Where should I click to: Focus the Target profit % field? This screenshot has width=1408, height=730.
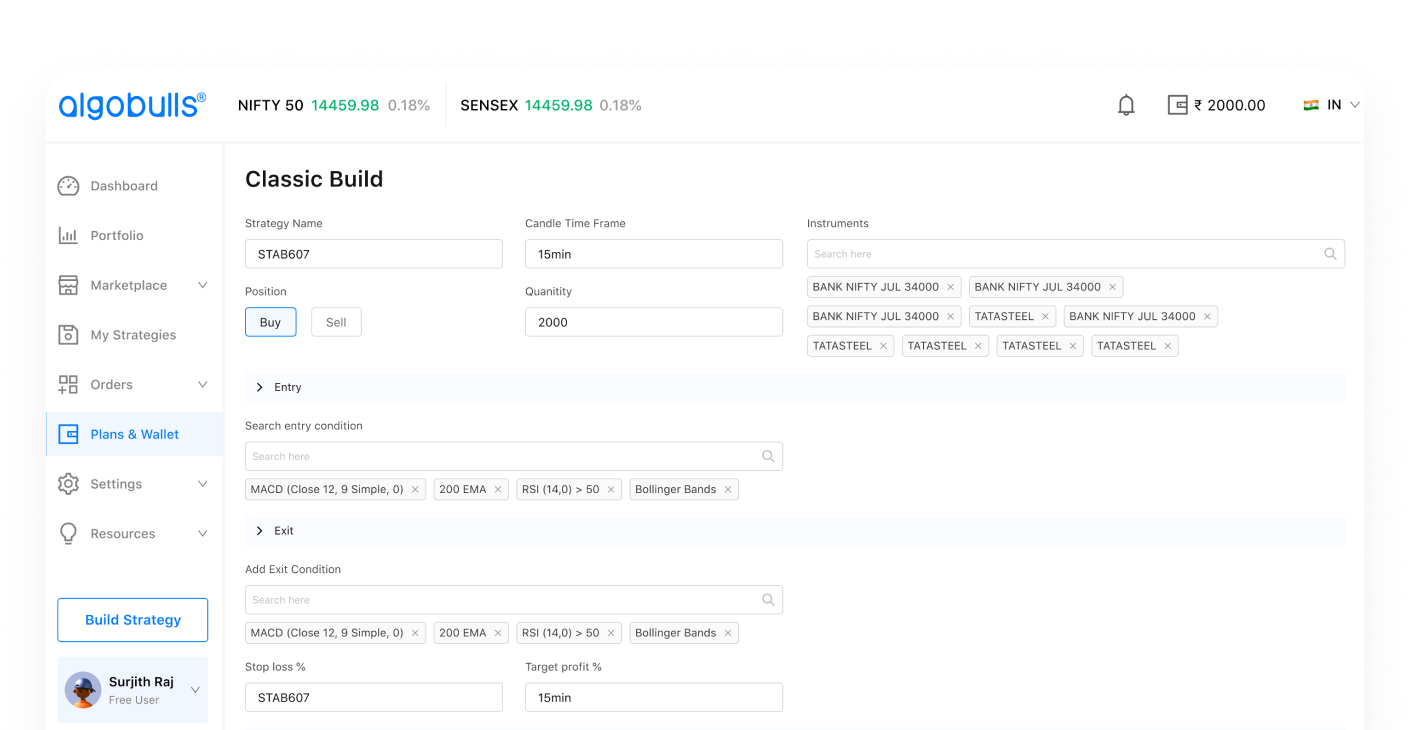654,697
